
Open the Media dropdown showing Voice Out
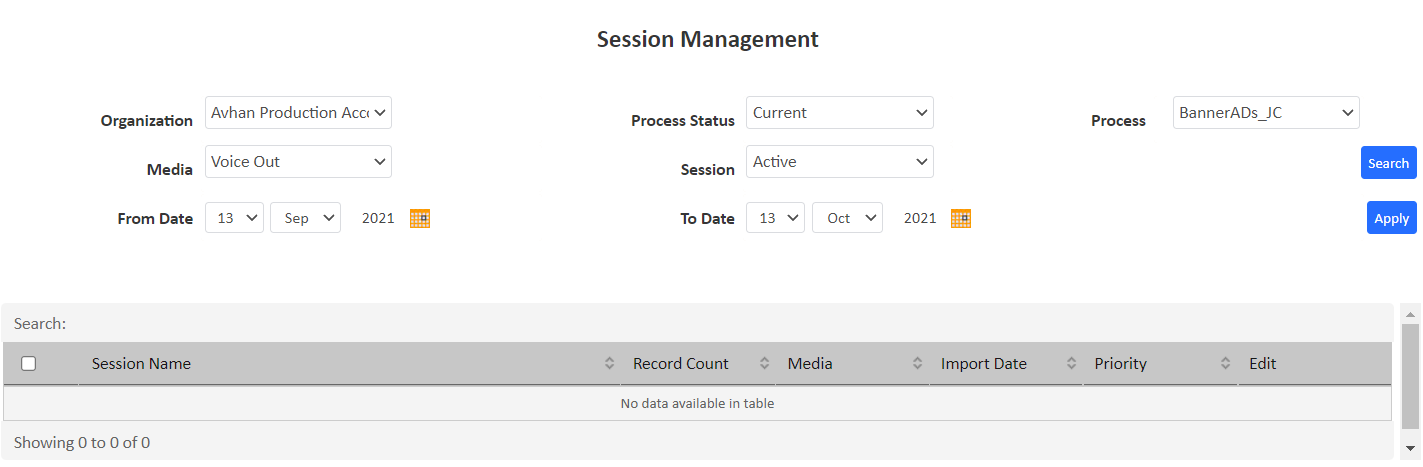(x=298, y=162)
